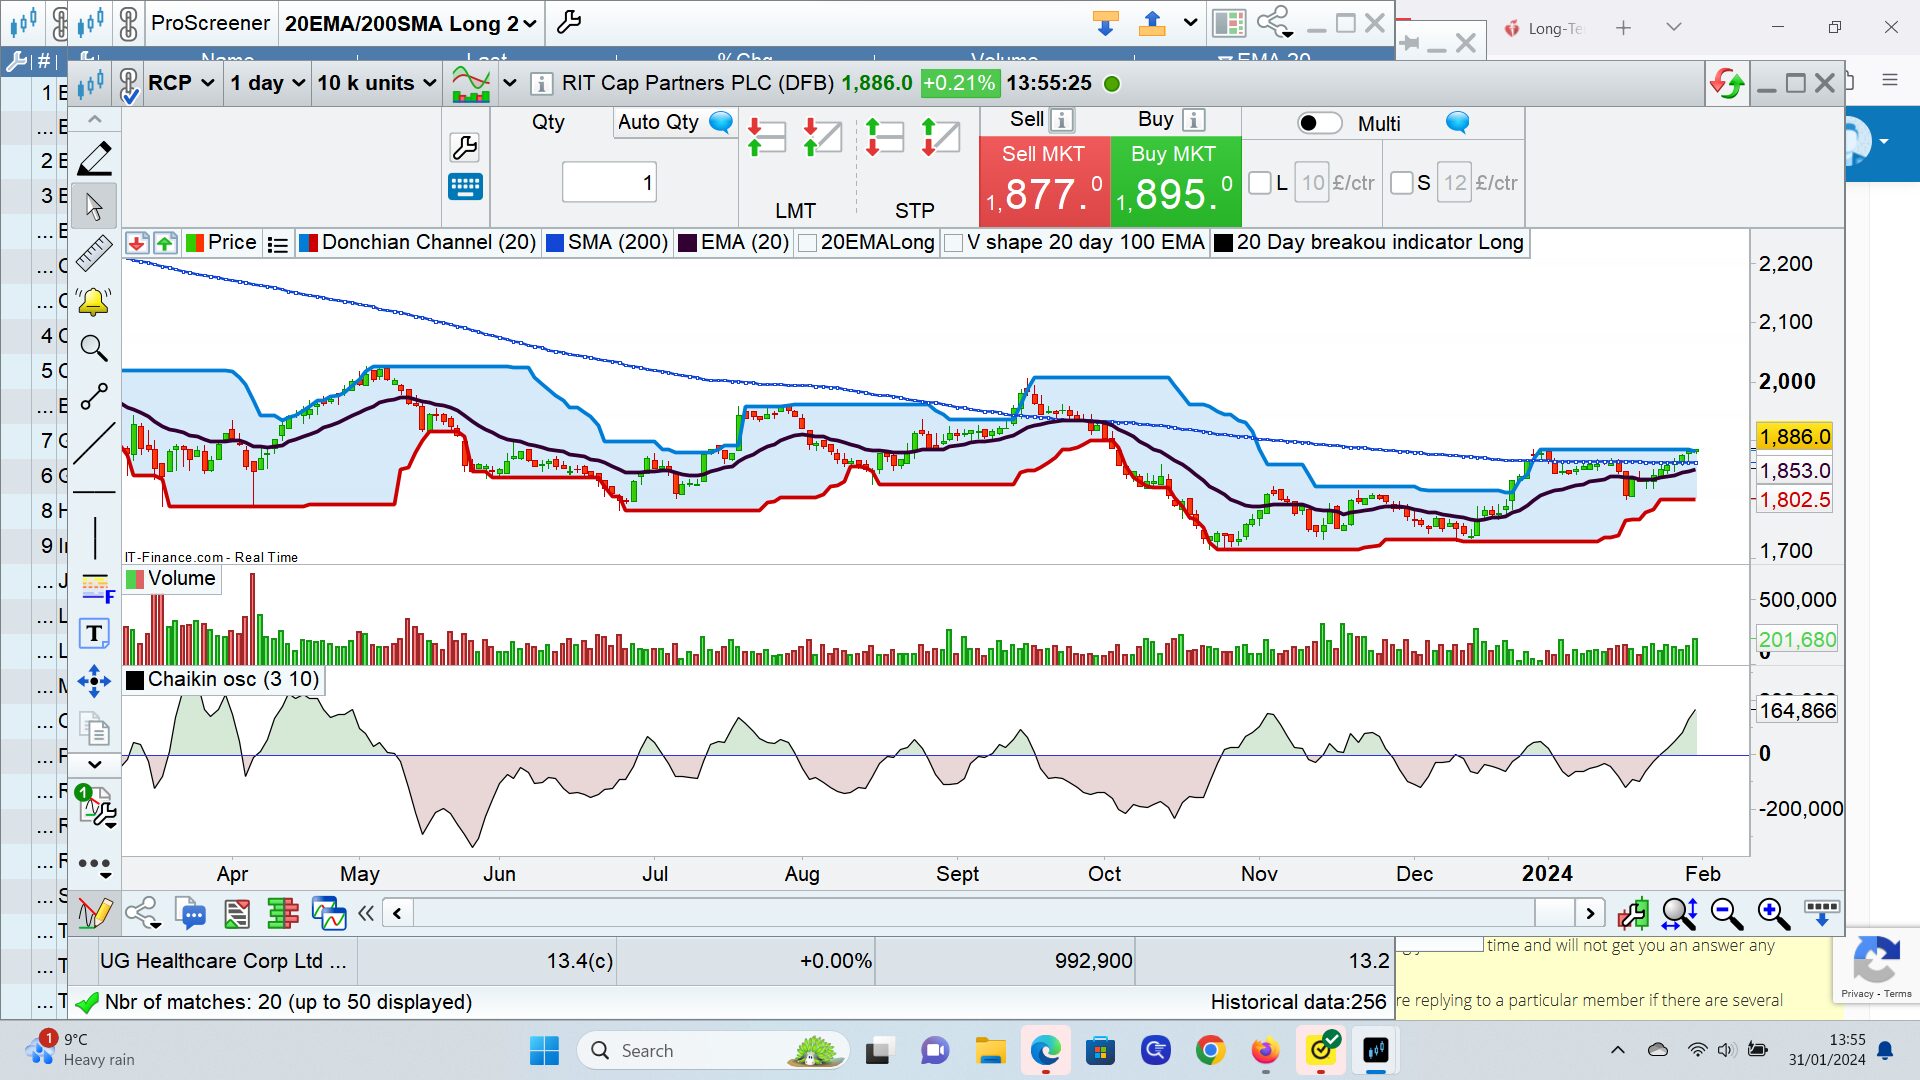Select the magnifier zoom tool in sidebar
This screenshot has width=1920, height=1080.
[x=94, y=348]
